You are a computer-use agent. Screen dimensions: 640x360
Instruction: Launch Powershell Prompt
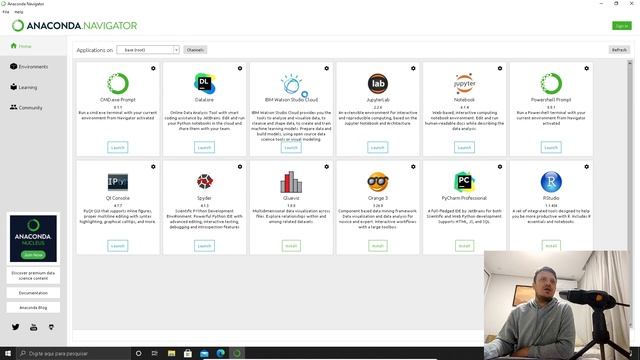click(x=551, y=147)
